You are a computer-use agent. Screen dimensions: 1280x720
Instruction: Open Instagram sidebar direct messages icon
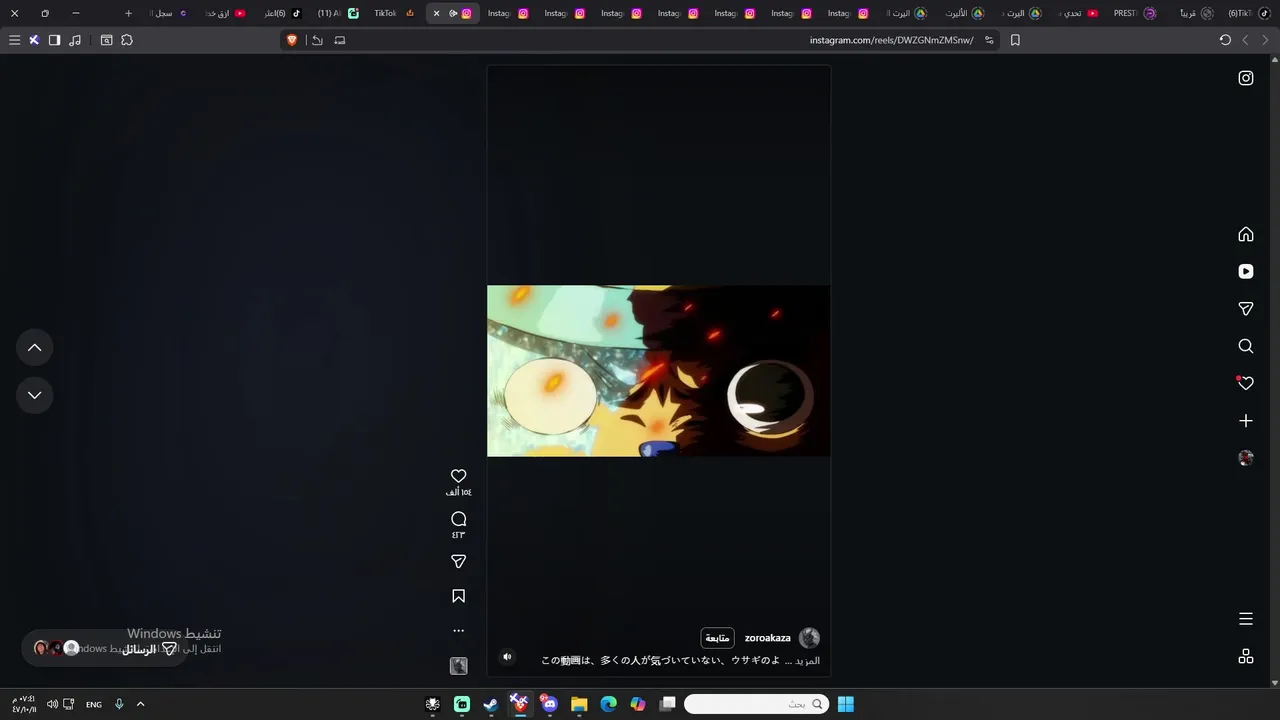point(1246,309)
